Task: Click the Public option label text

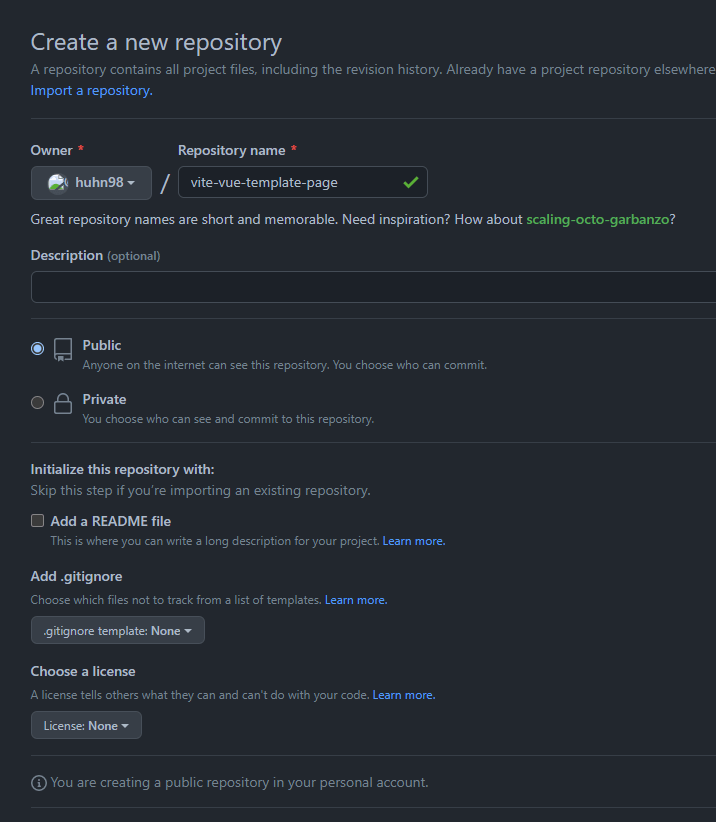Action: (x=102, y=345)
